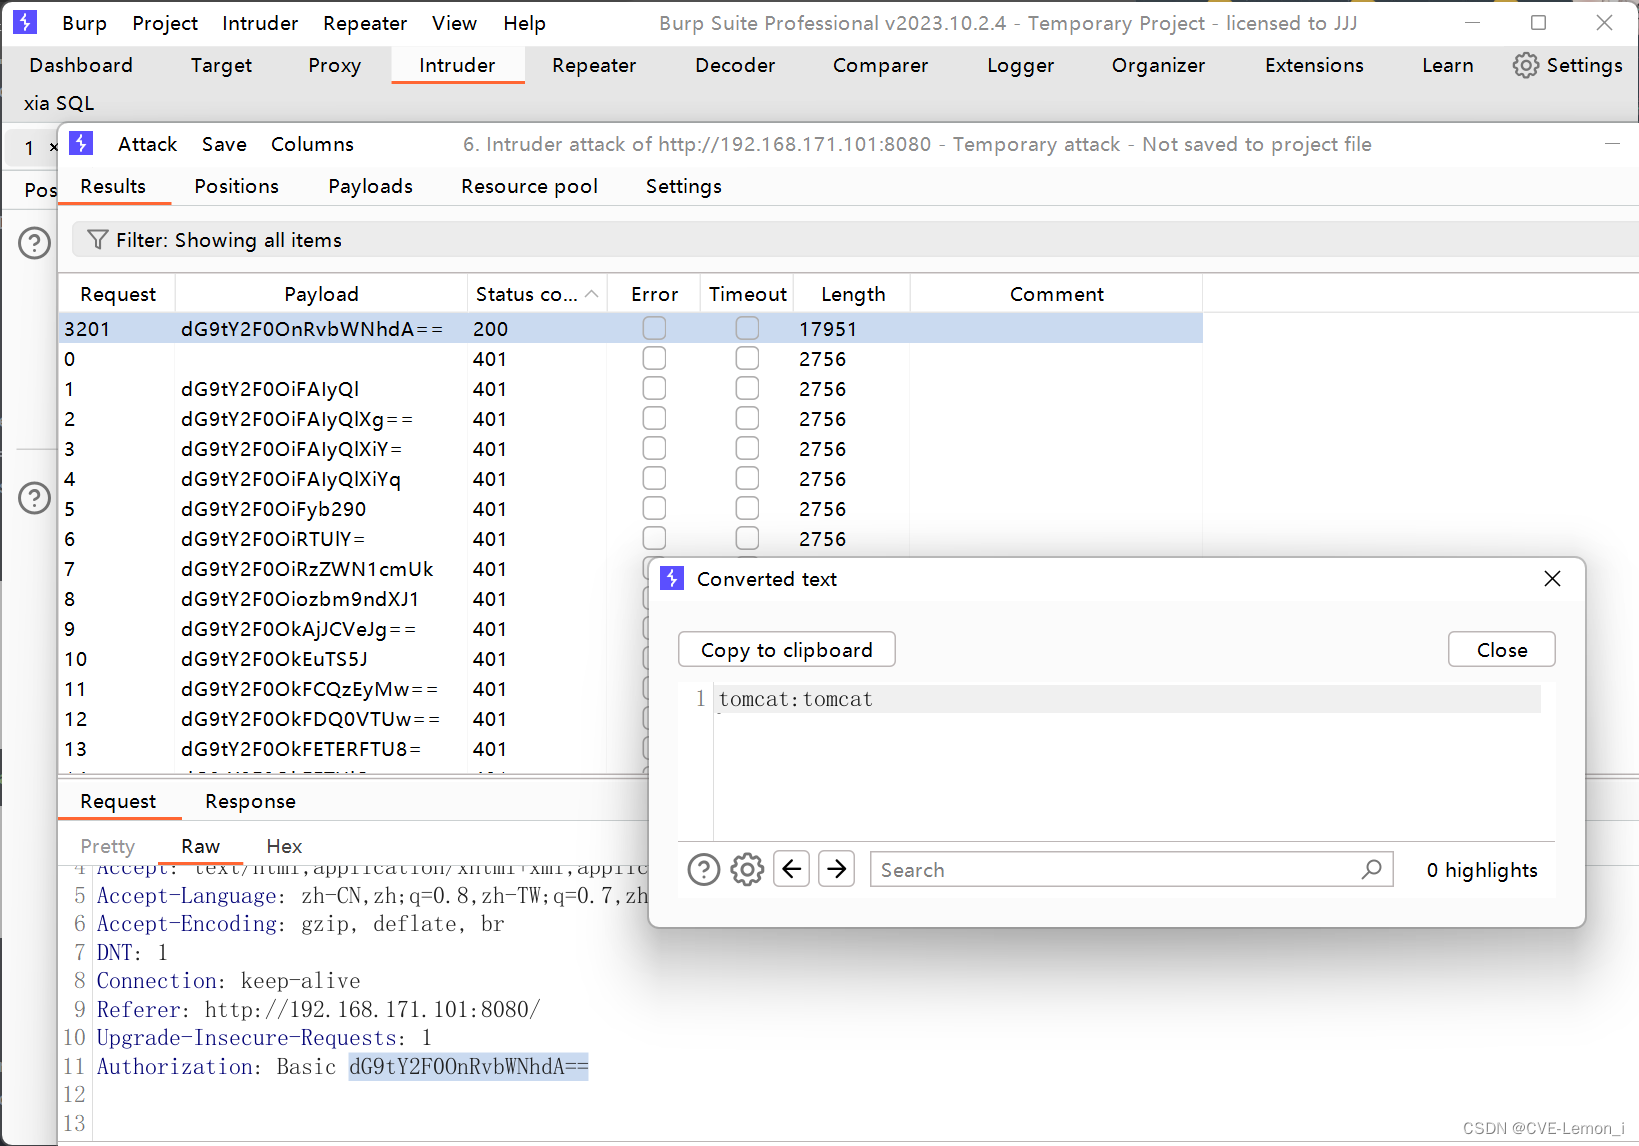Viewport: 1639px width, 1146px height.
Task: Toggle Error checkbox for request 0
Action: 654,358
